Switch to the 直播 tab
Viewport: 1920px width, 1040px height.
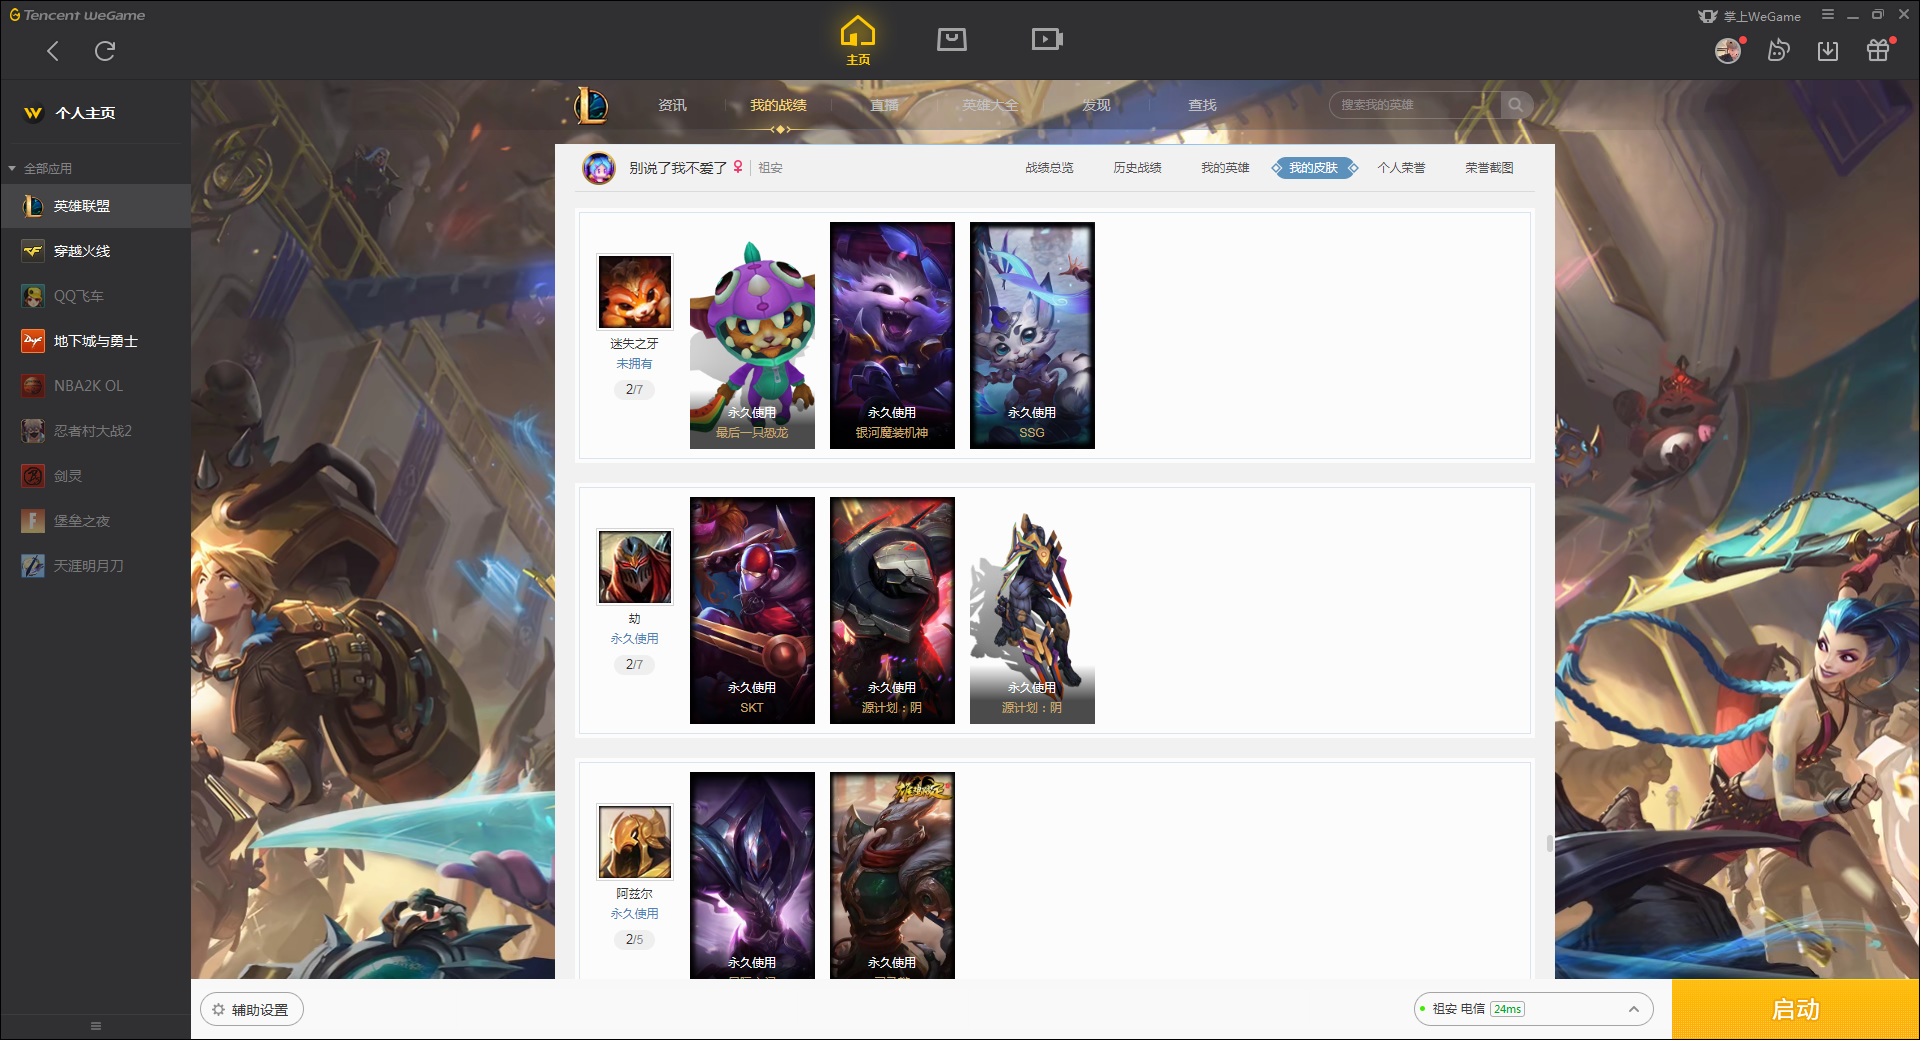884,105
